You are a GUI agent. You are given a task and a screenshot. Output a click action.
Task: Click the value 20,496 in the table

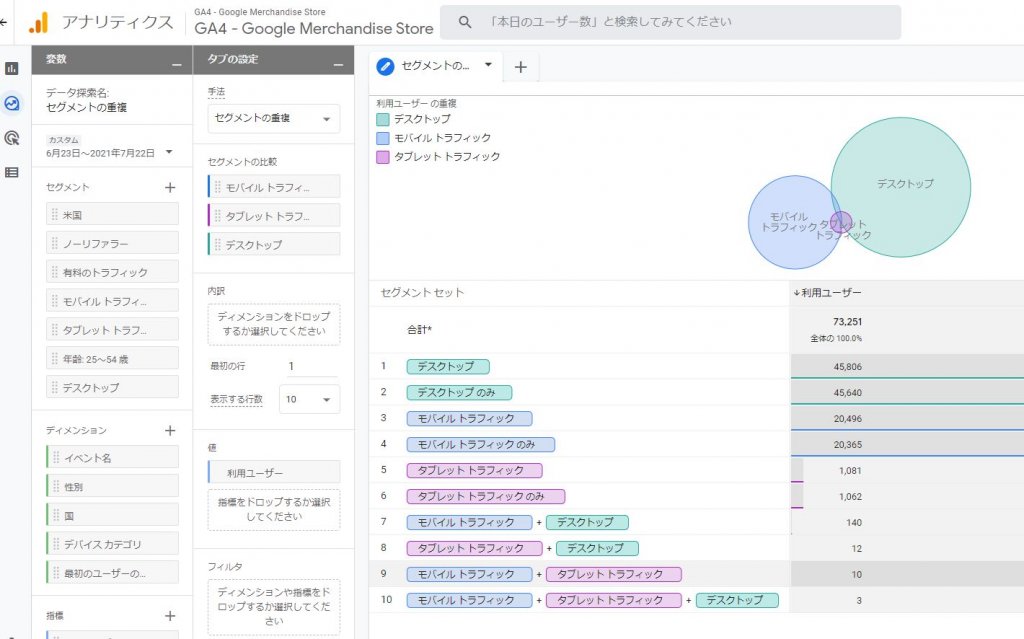click(847, 419)
